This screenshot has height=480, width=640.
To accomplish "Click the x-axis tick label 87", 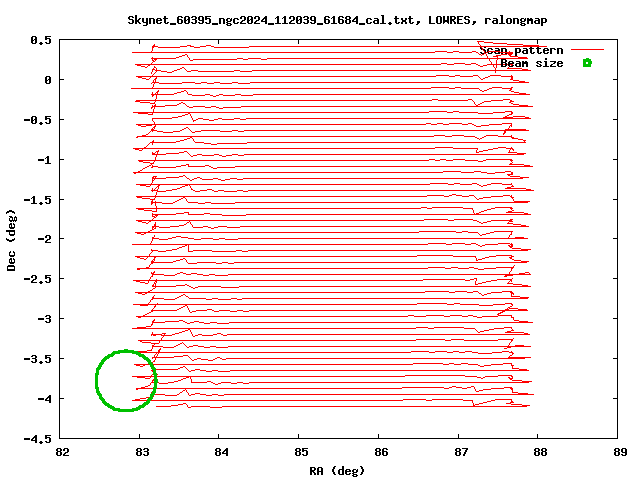I will (461, 452).
